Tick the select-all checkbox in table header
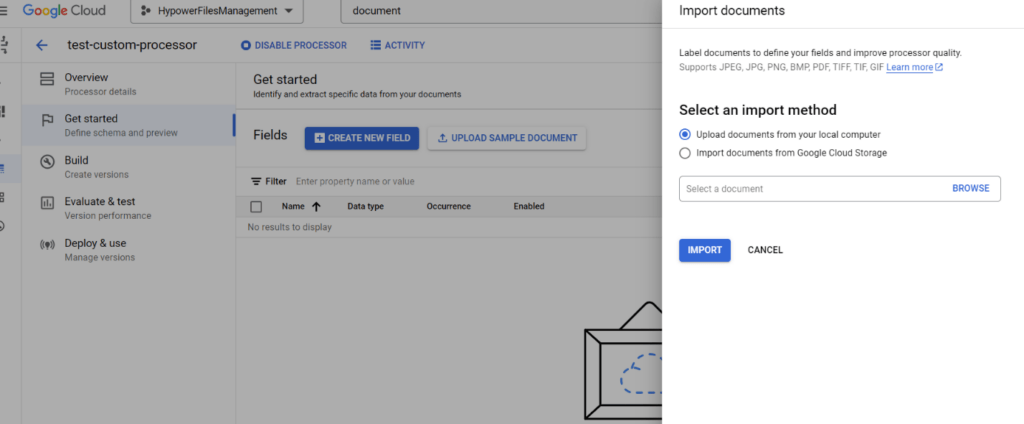 pos(256,207)
